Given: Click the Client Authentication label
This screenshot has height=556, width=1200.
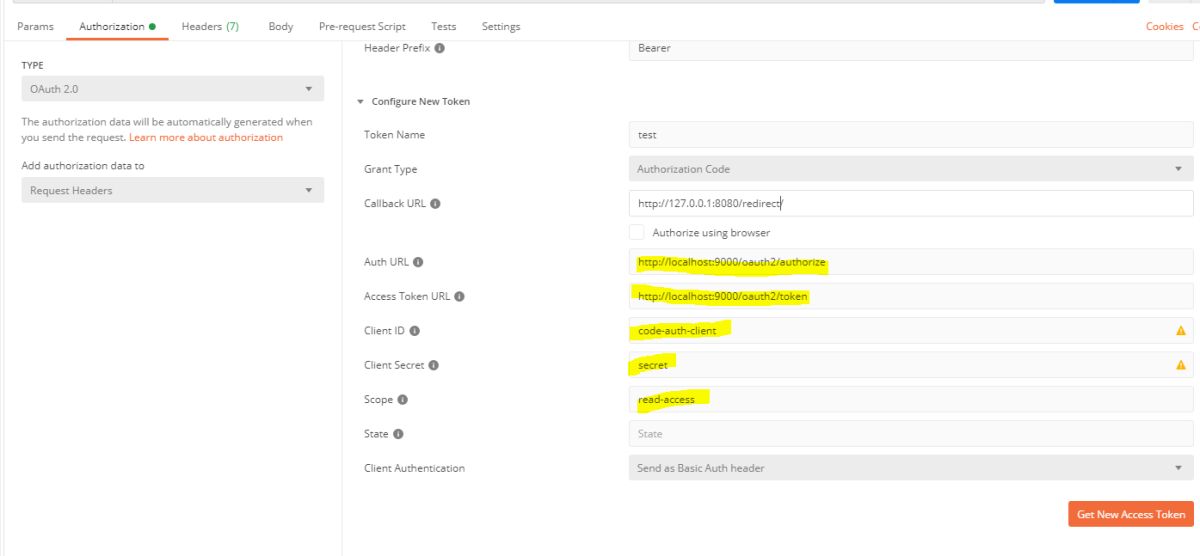Looking at the screenshot, I should tap(414, 468).
